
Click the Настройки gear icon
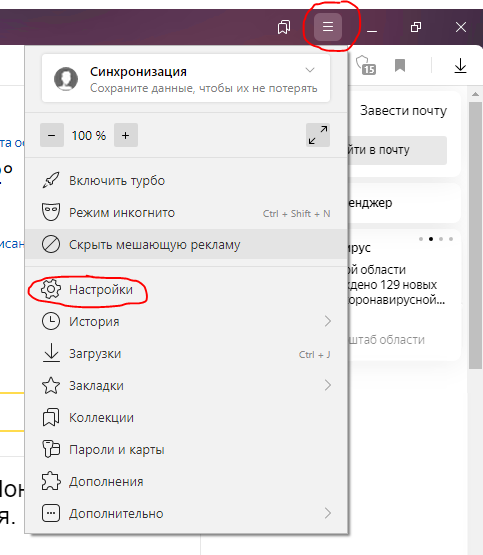pyautogui.click(x=51, y=290)
